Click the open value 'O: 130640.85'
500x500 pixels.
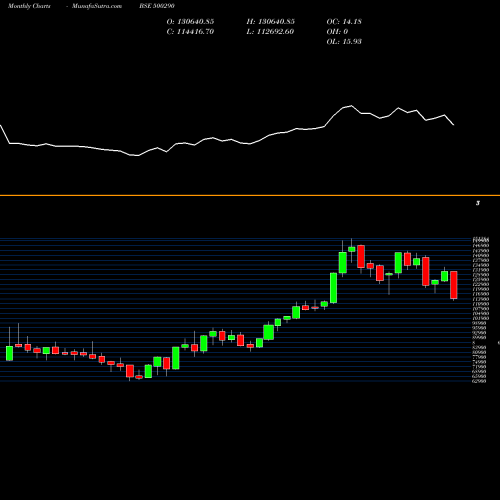pos(190,22)
